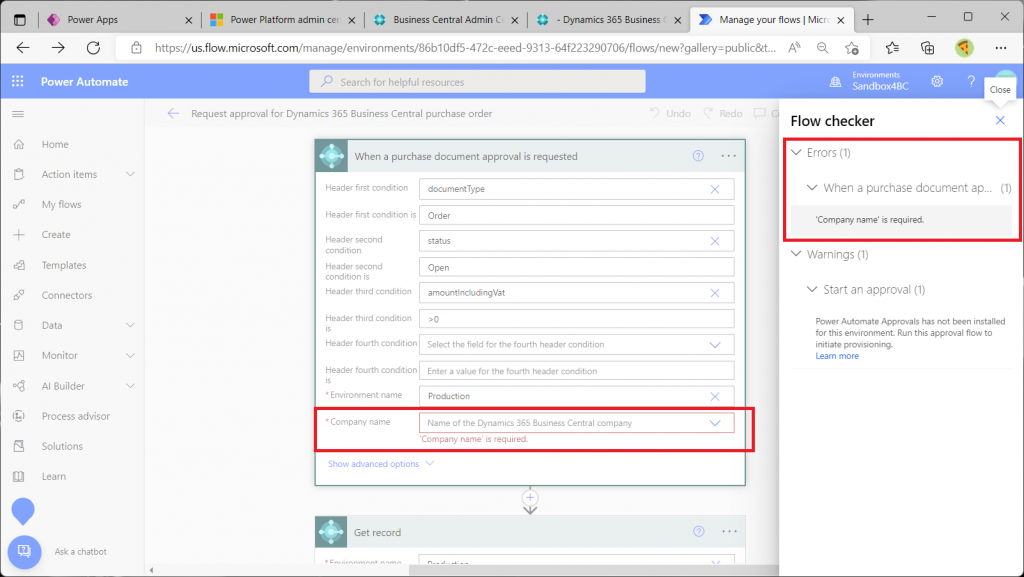Open the browser tab actions menu icon
The image size is (1024, 577).
click(x=20, y=20)
